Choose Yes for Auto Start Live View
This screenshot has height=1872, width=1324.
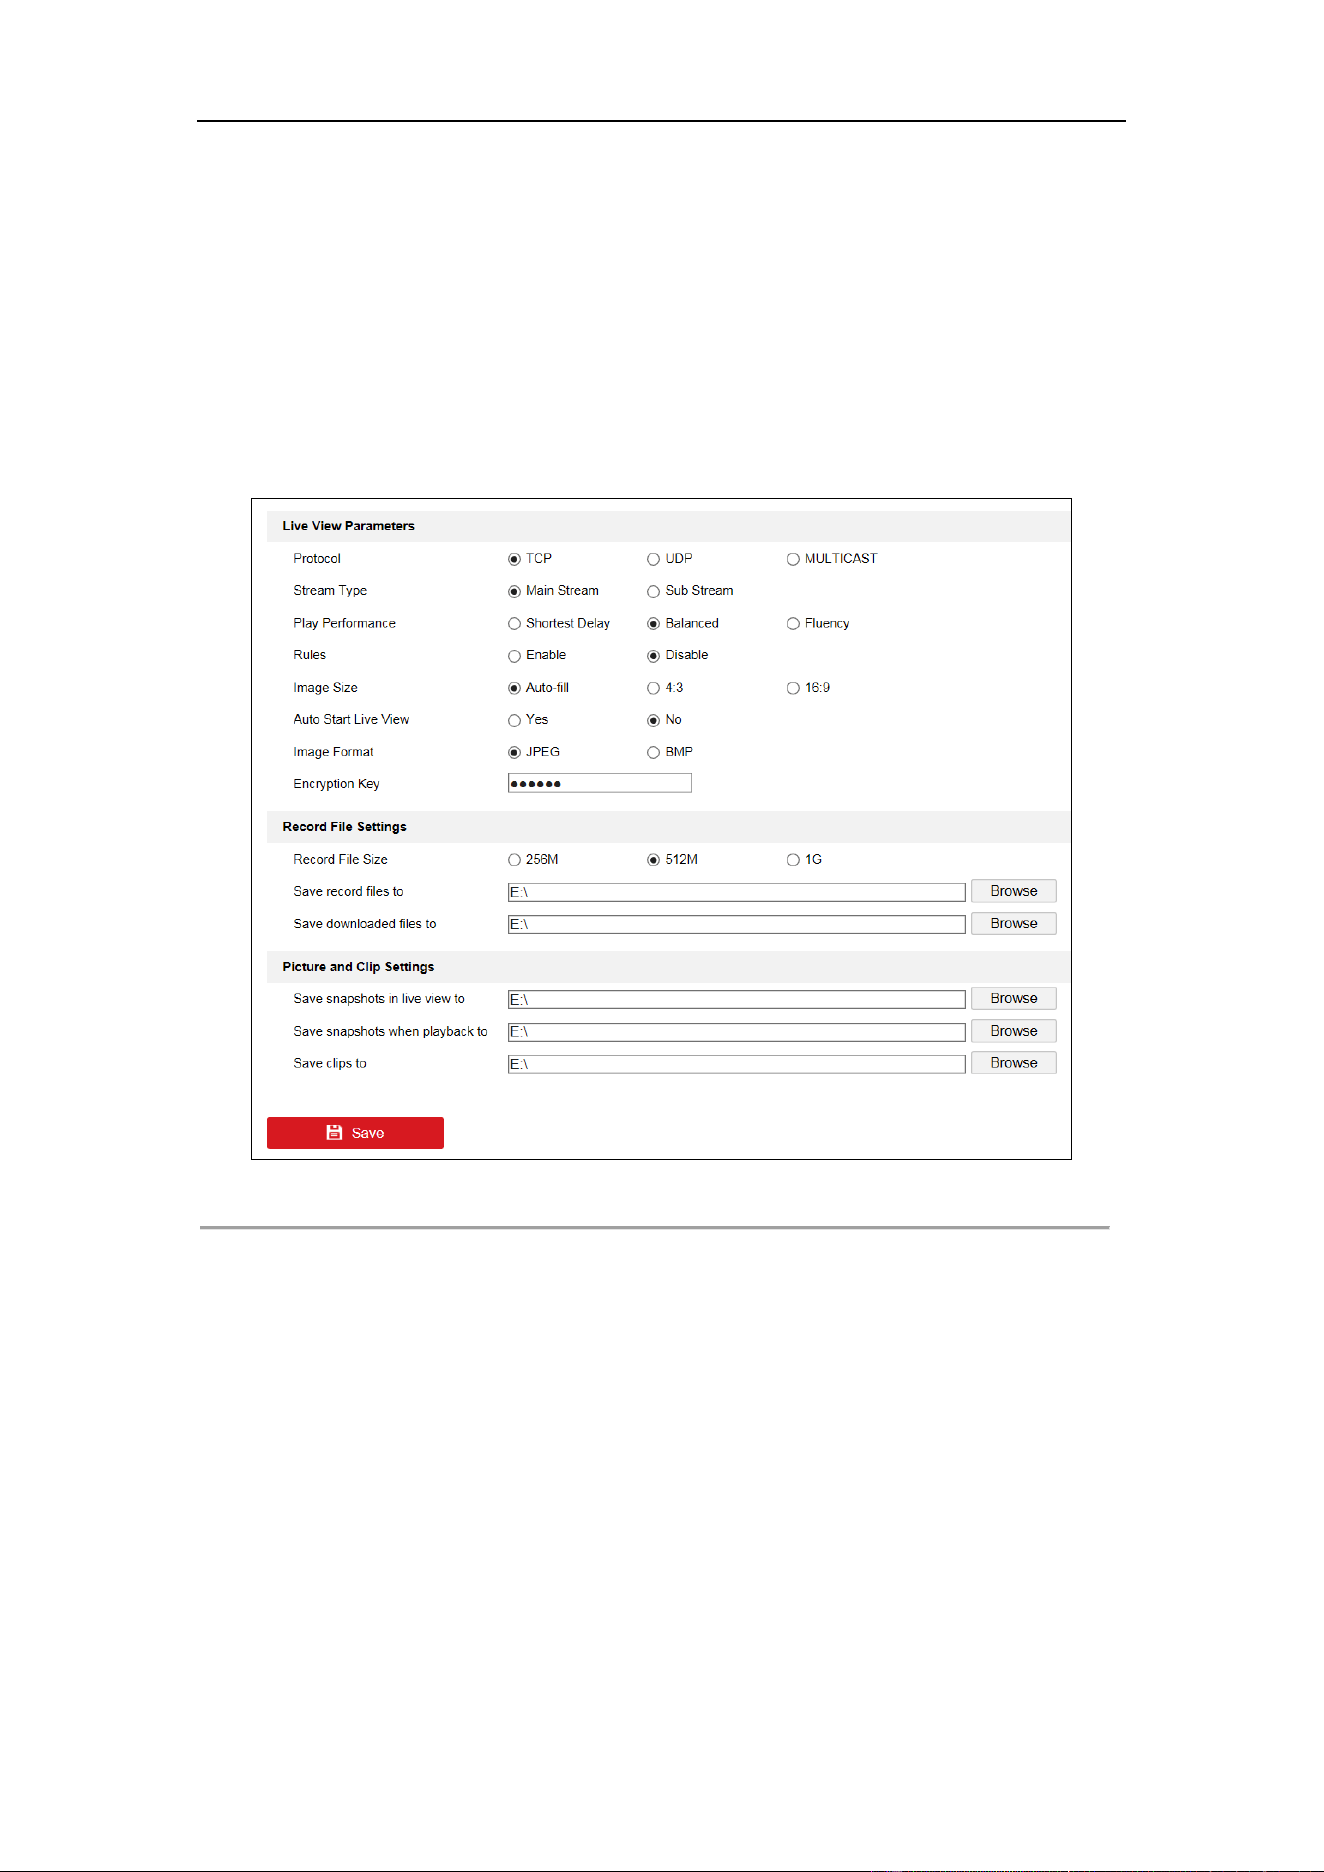tap(514, 720)
